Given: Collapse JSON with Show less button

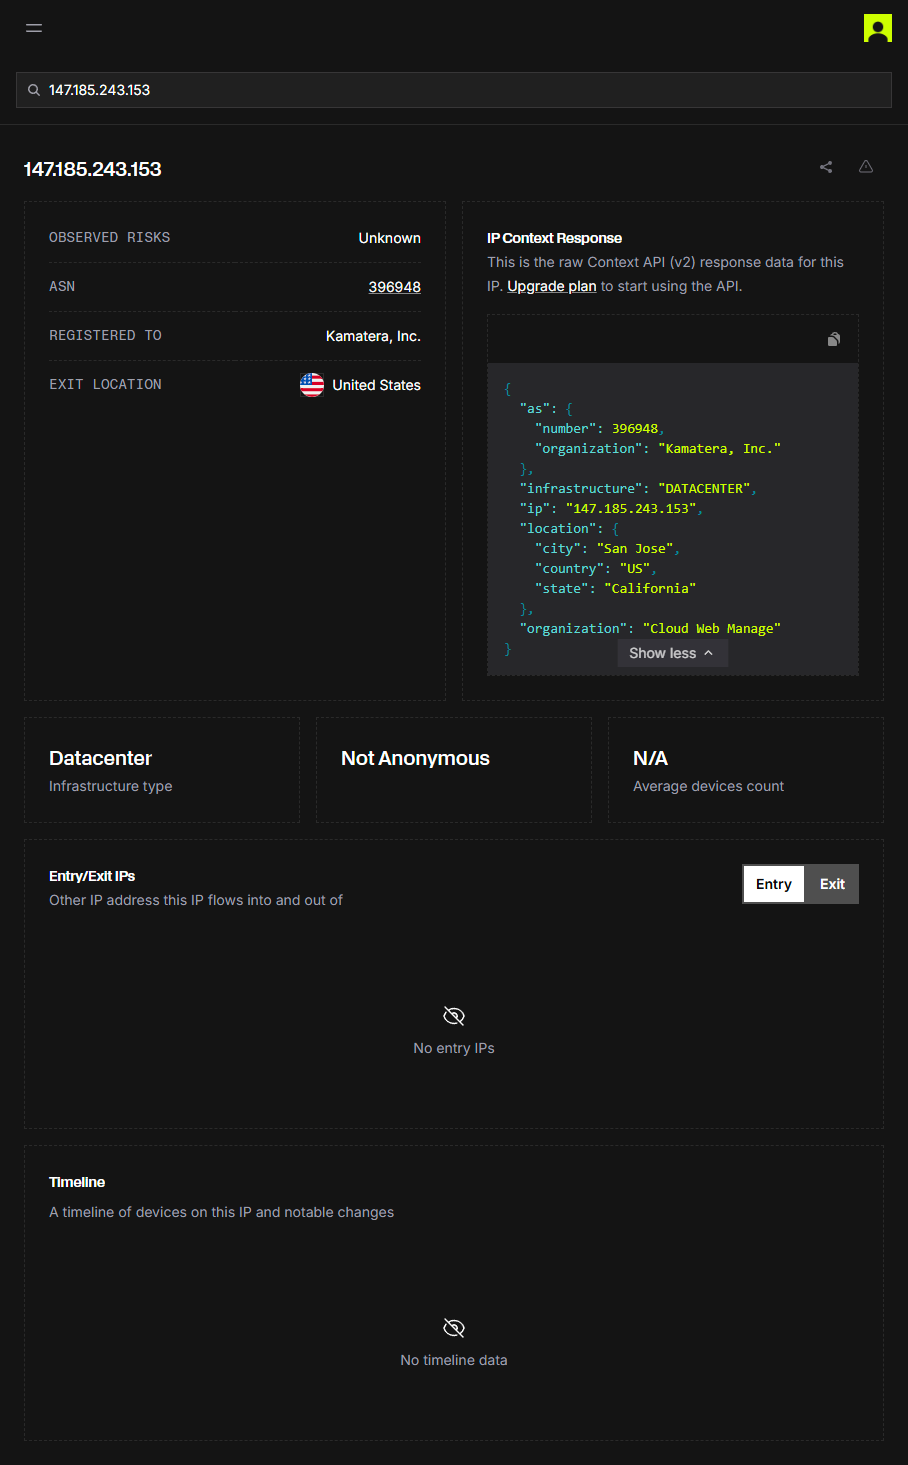Looking at the screenshot, I should 662,653.
